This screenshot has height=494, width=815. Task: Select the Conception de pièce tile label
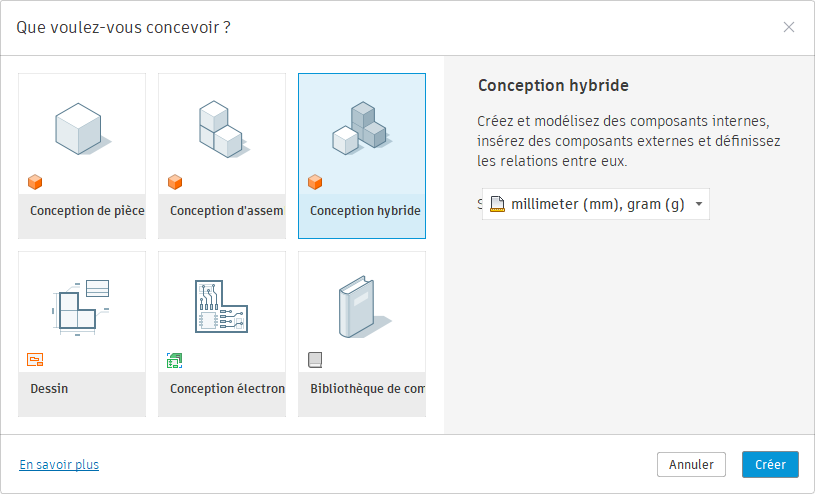[86, 211]
